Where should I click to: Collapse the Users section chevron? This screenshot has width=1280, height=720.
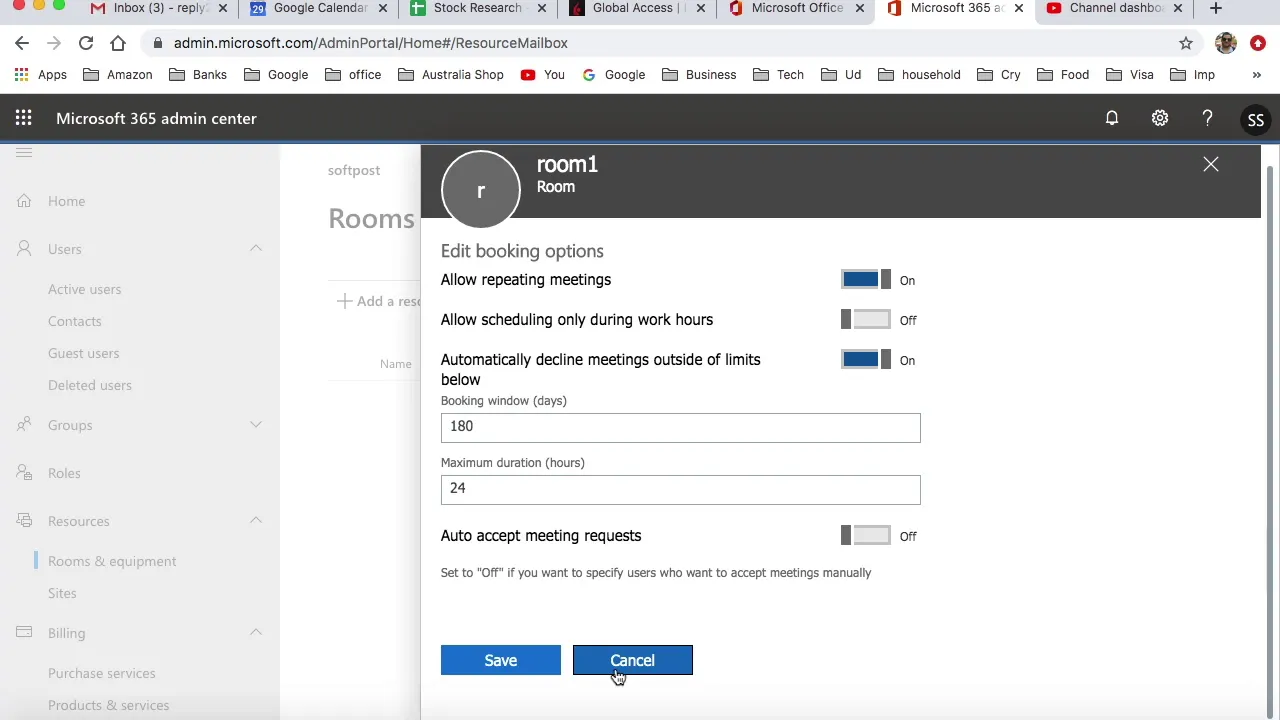point(256,248)
